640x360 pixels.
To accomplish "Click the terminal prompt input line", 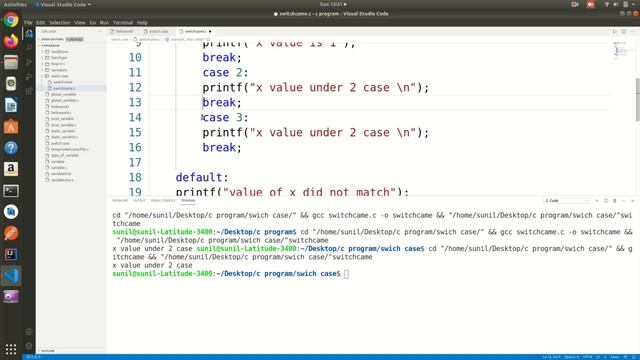I will [346, 274].
